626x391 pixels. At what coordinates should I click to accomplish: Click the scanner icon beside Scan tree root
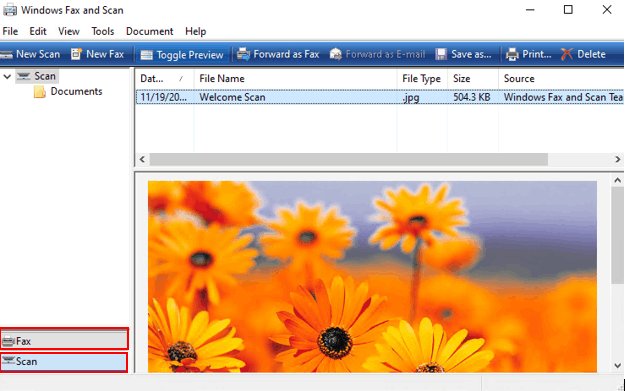(24, 76)
